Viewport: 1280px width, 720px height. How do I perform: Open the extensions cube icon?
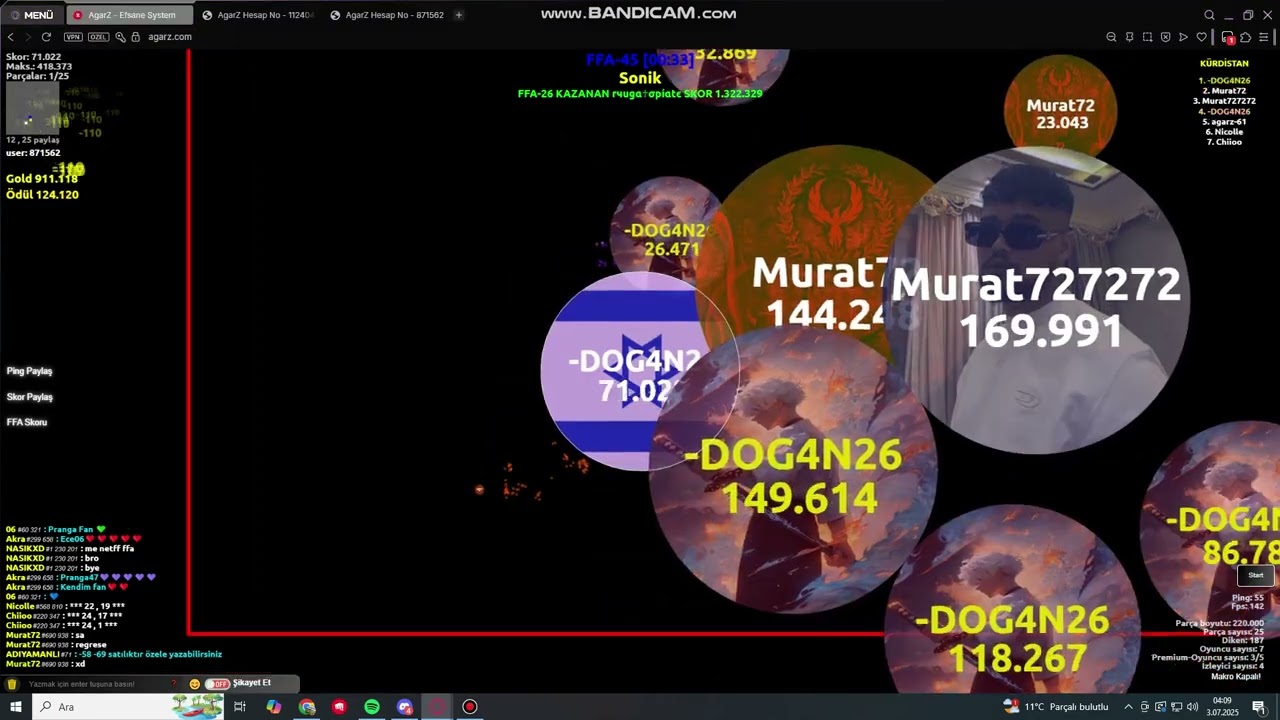pos(1245,37)
